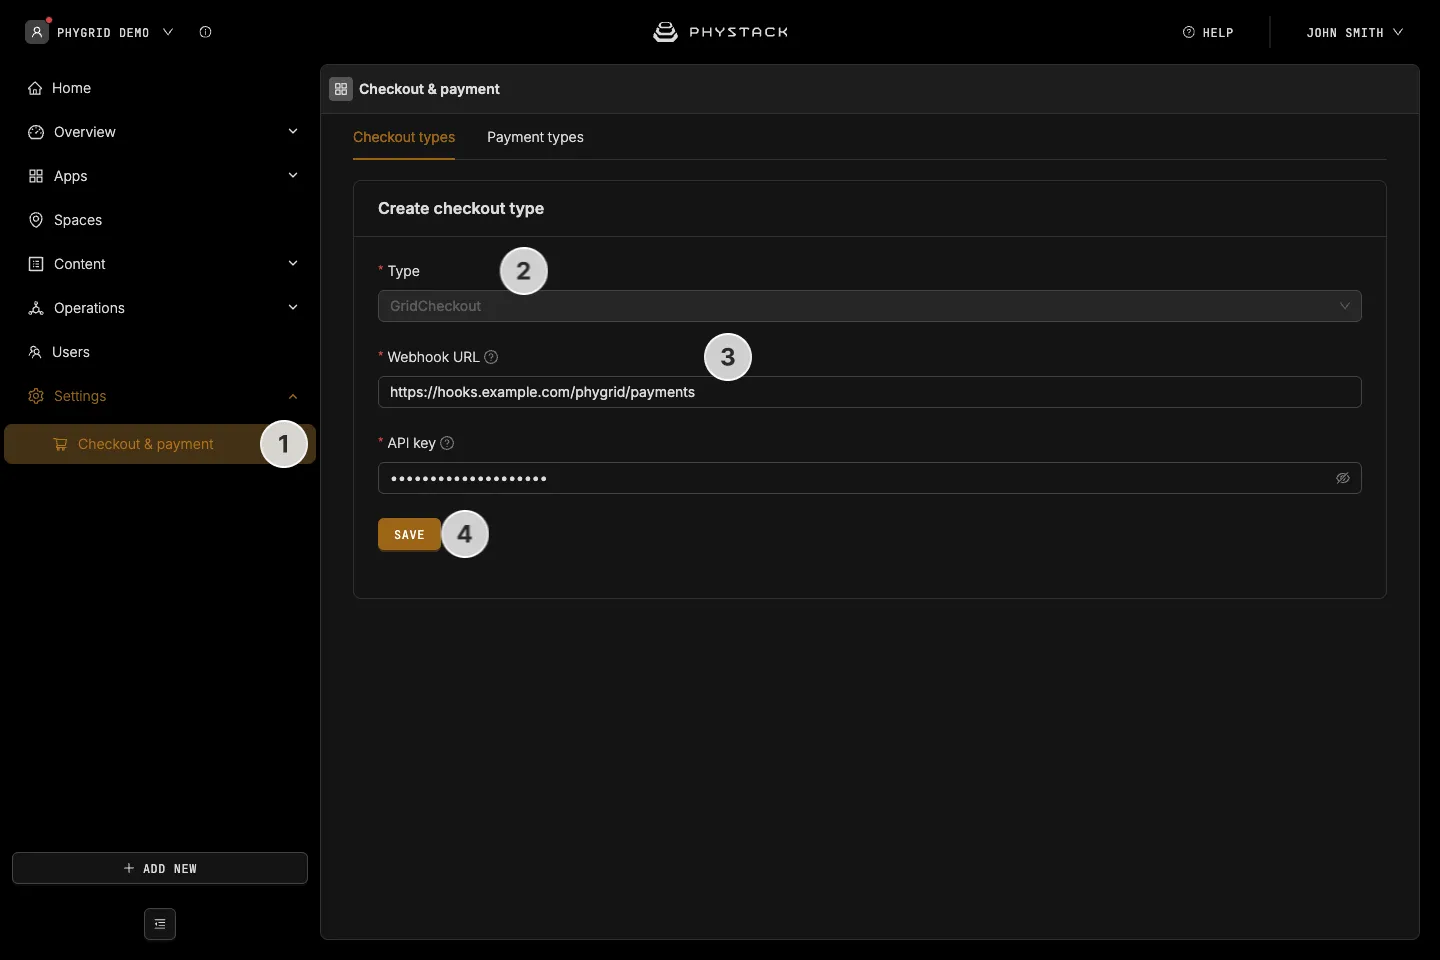Open the Type GridCheckout dropdown
1440x960 pixels.
[x=870, y=306]
